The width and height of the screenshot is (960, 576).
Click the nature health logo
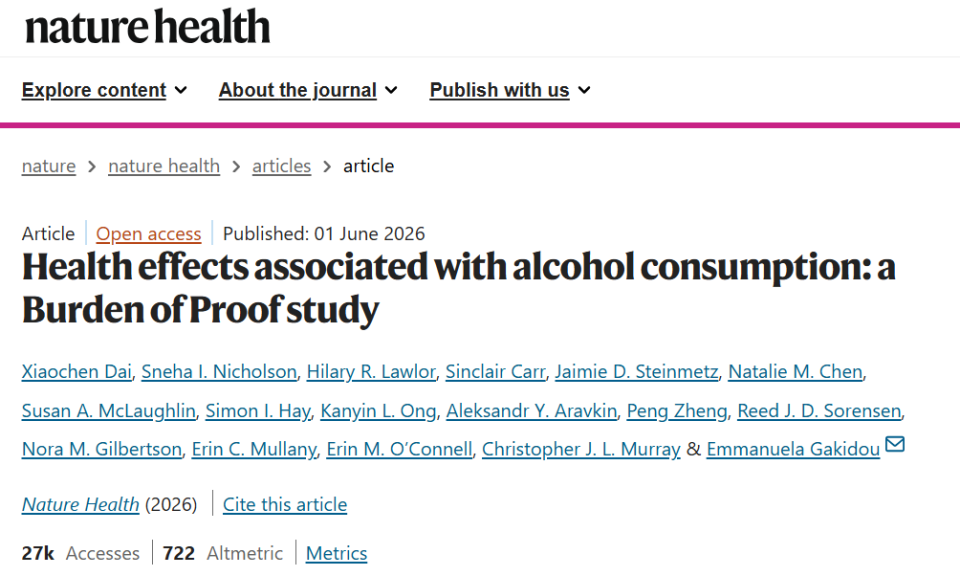click(147, 27)
